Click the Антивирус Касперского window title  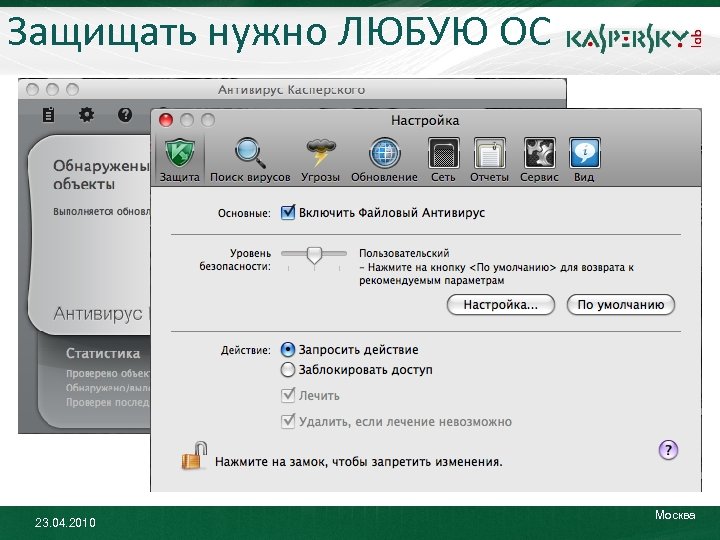coord(292,90)
